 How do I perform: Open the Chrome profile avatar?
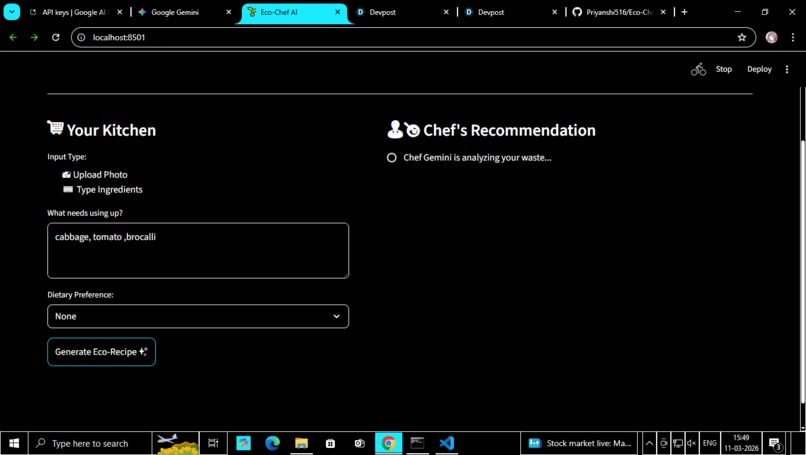771,37
